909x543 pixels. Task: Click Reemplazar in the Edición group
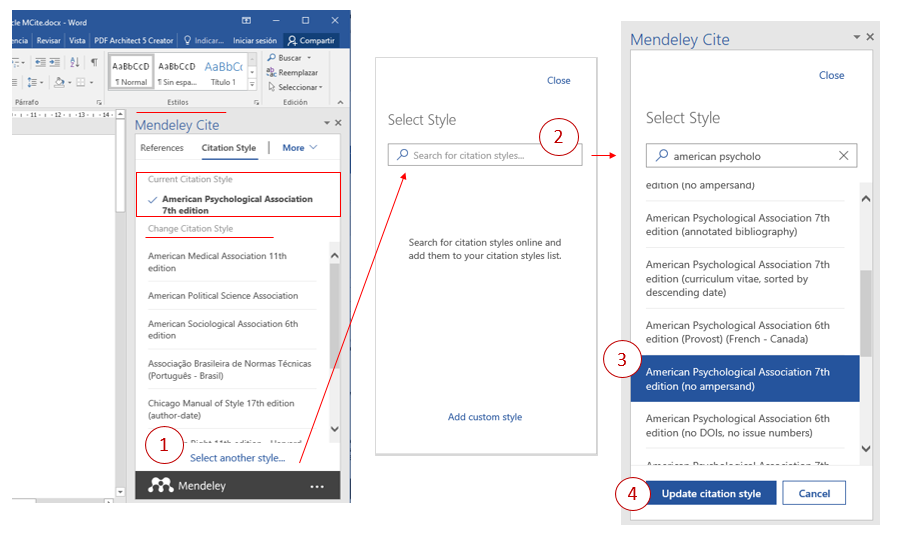coord(292,72)
